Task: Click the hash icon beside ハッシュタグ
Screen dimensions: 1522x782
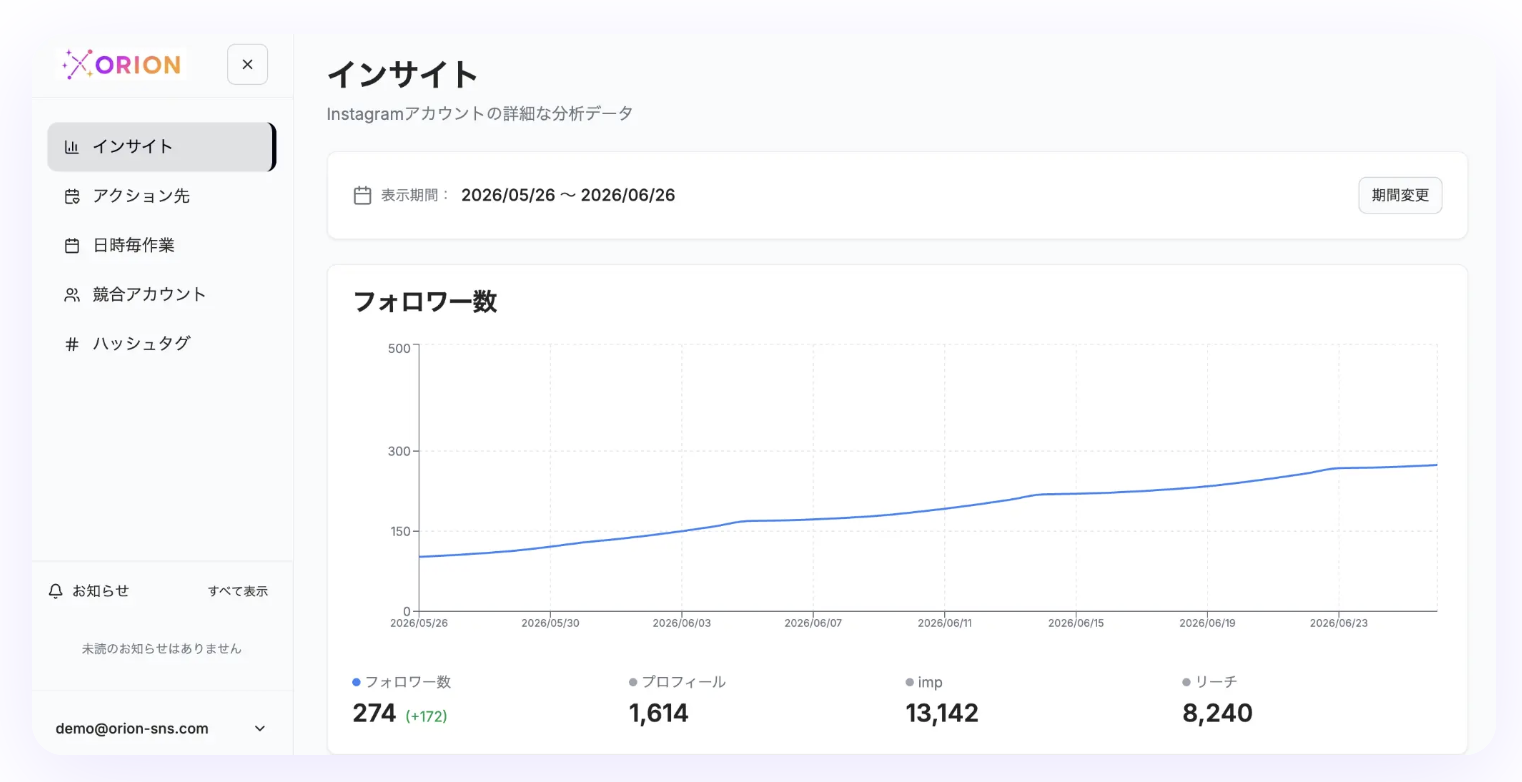Action: [x=72, y=343]
